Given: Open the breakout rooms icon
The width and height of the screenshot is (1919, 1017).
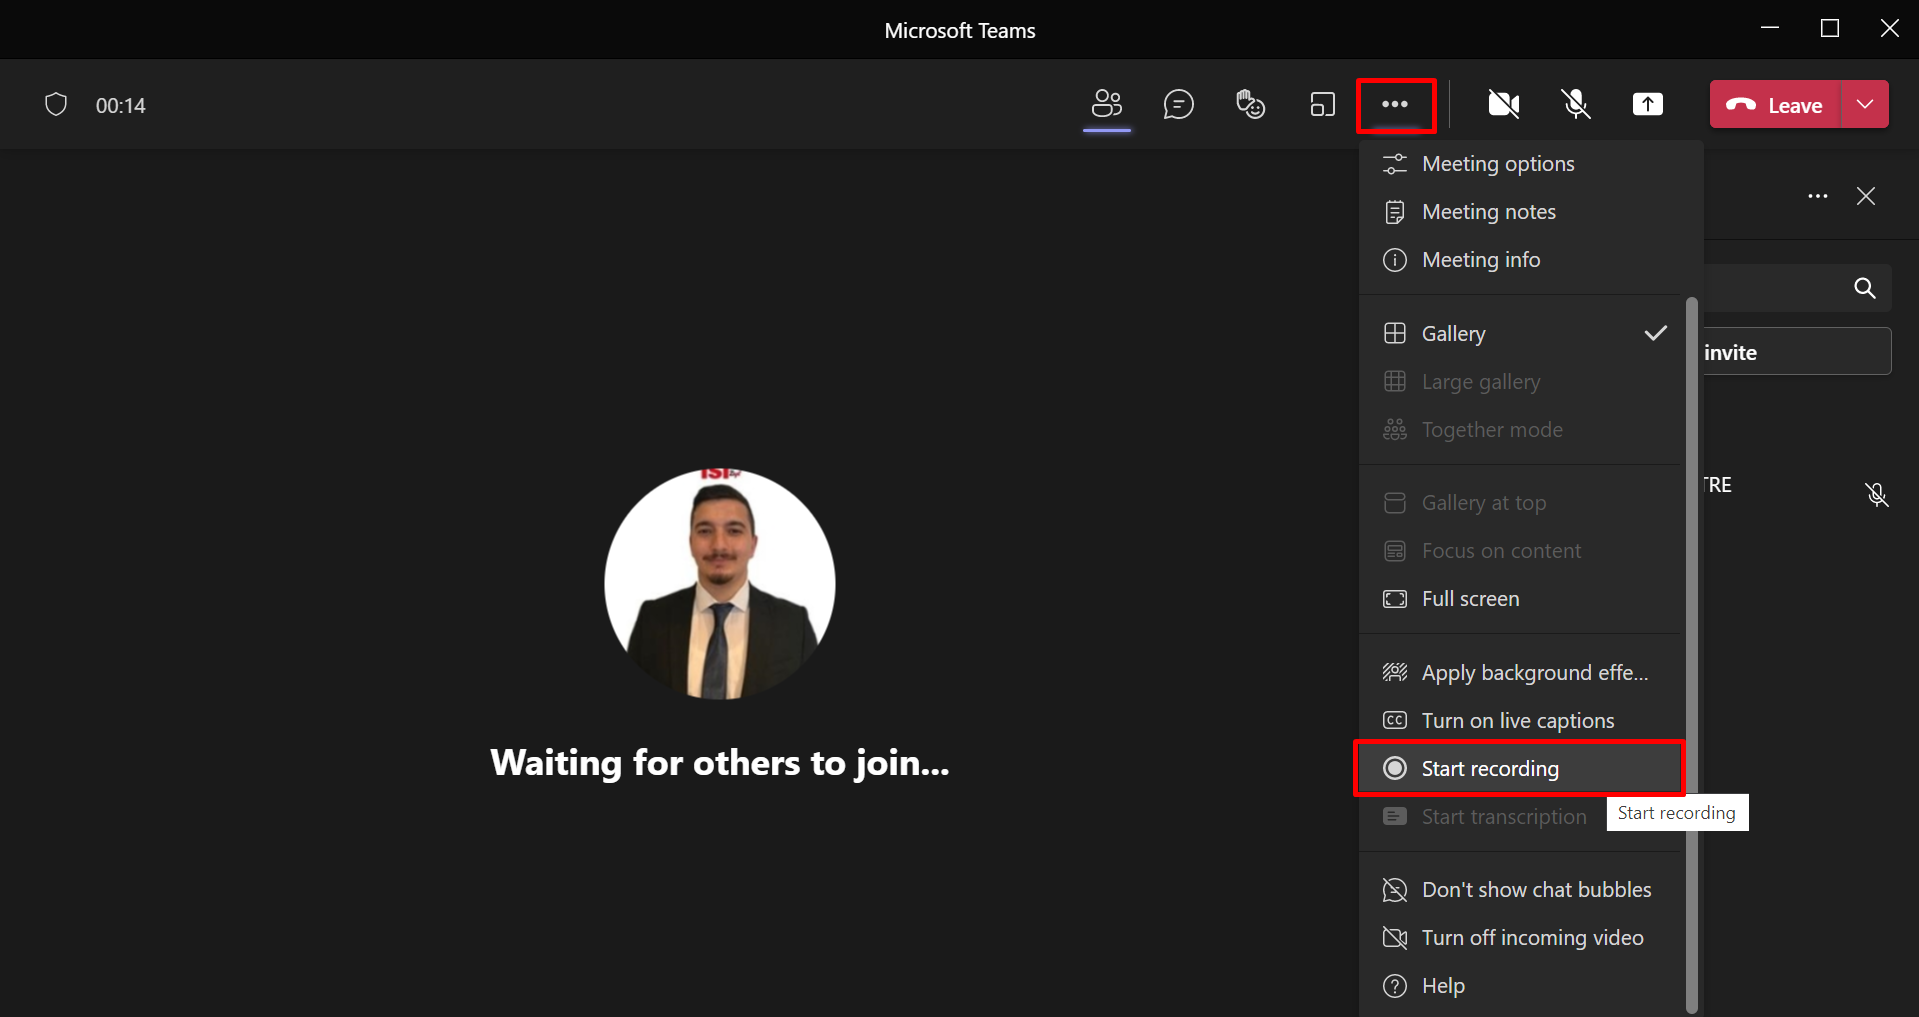Looking at the screenshot, I should pyautogui.click(x=1322, y=104).
